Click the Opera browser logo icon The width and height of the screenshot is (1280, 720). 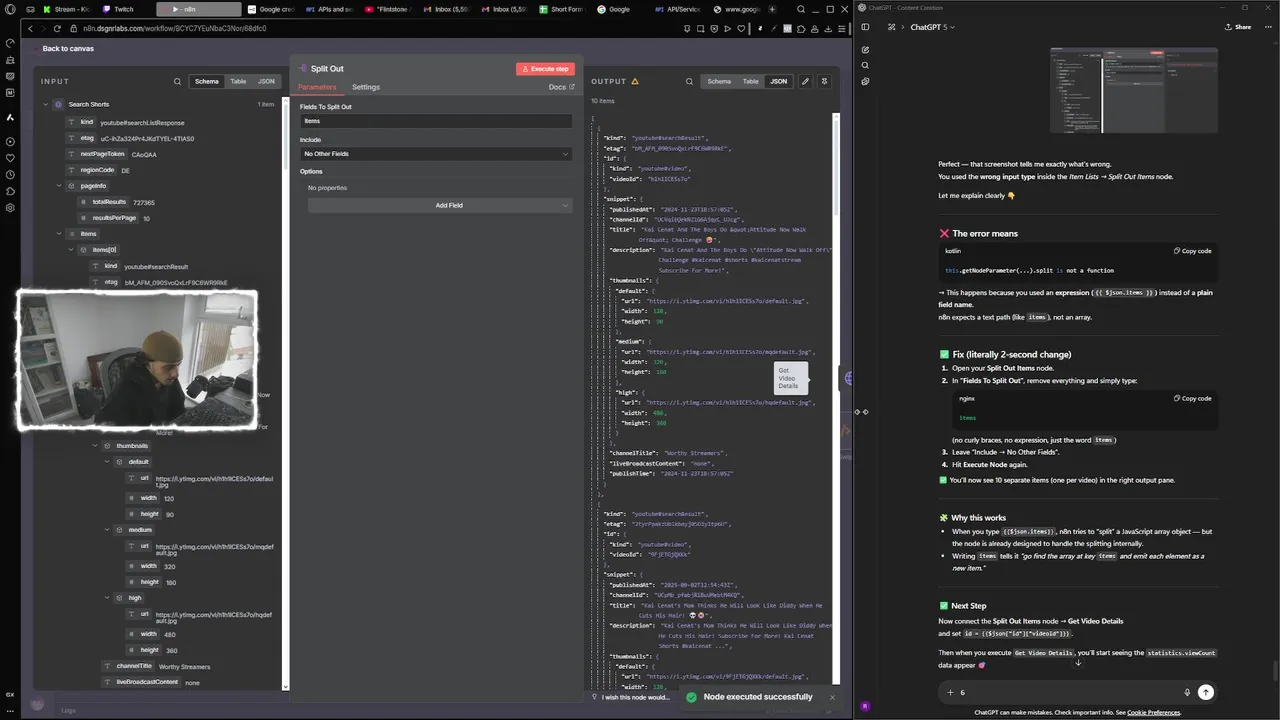point(10,9)
